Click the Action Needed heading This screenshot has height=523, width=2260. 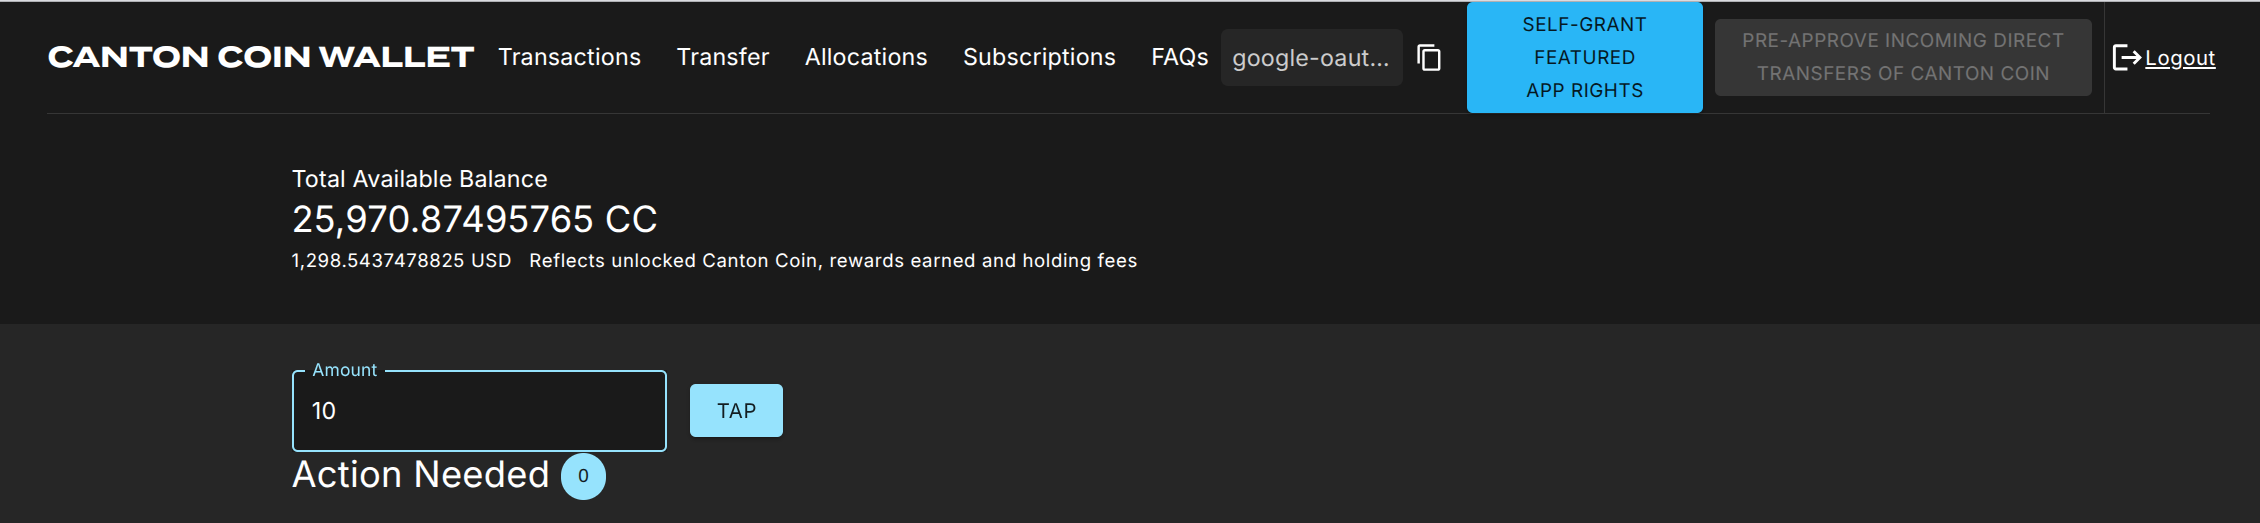click(x=420, y=475)
